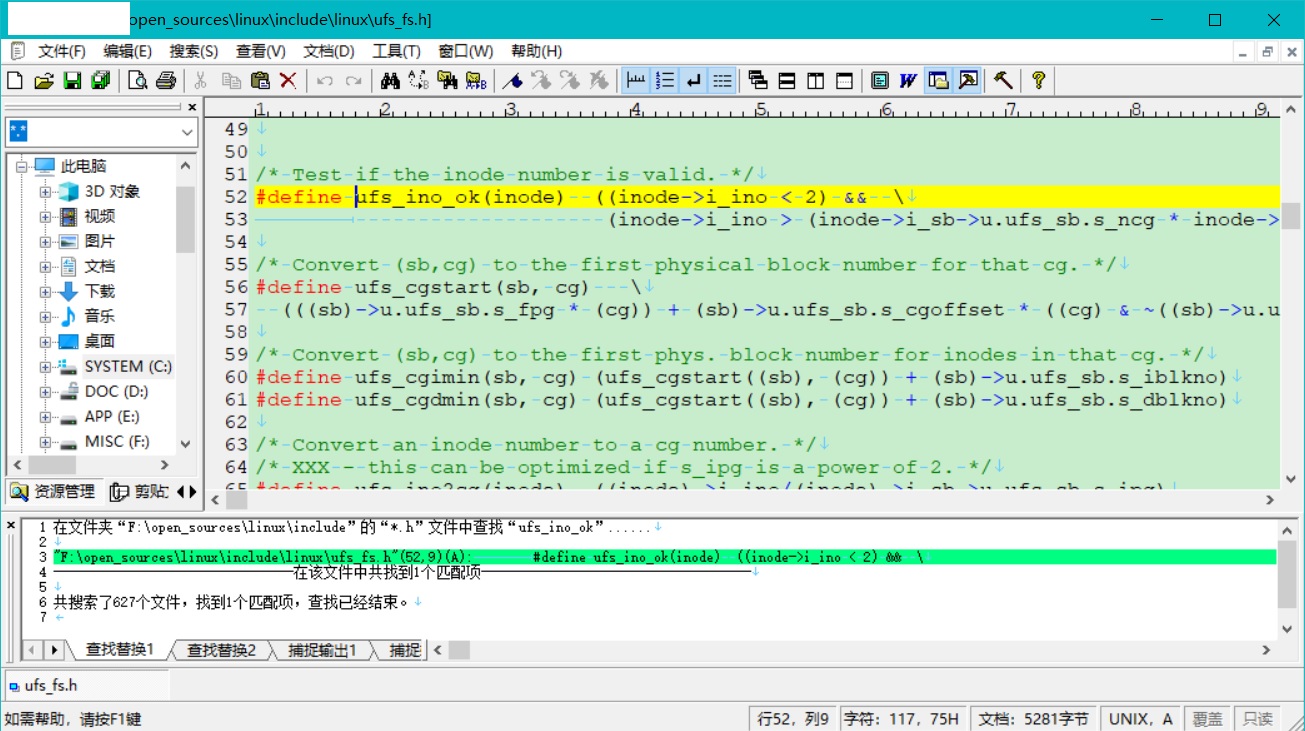Create a new blank document
This screenshot has height=731, width=1305.
[14, 80]
